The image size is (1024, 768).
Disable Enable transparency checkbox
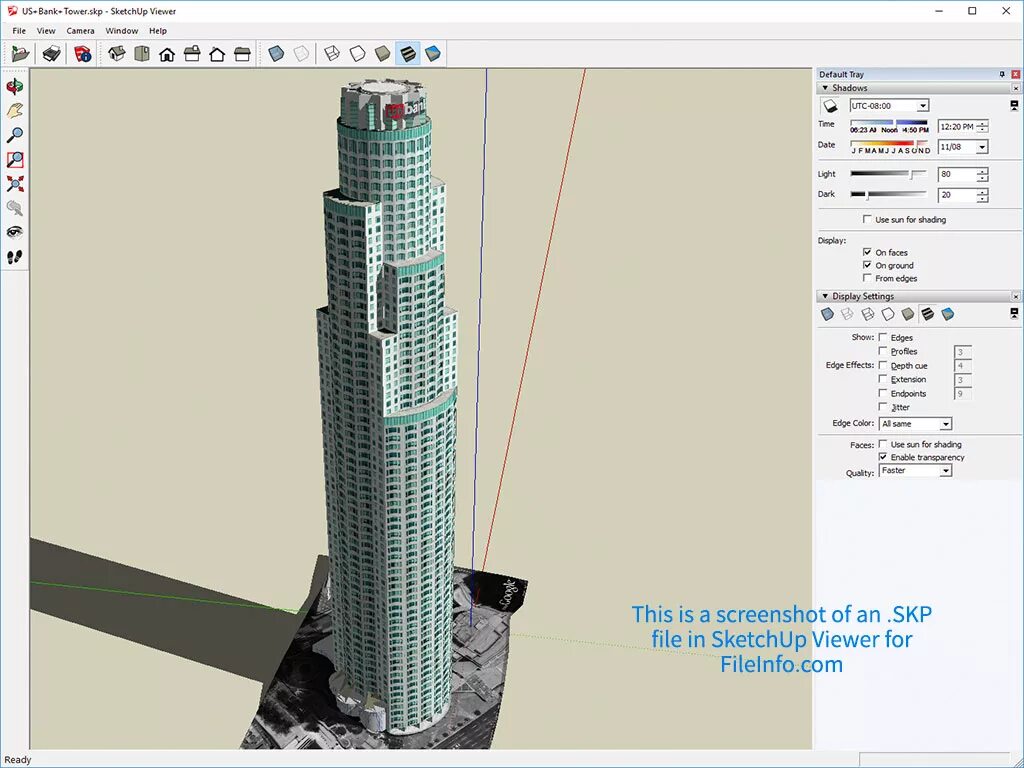click(883, 457)
